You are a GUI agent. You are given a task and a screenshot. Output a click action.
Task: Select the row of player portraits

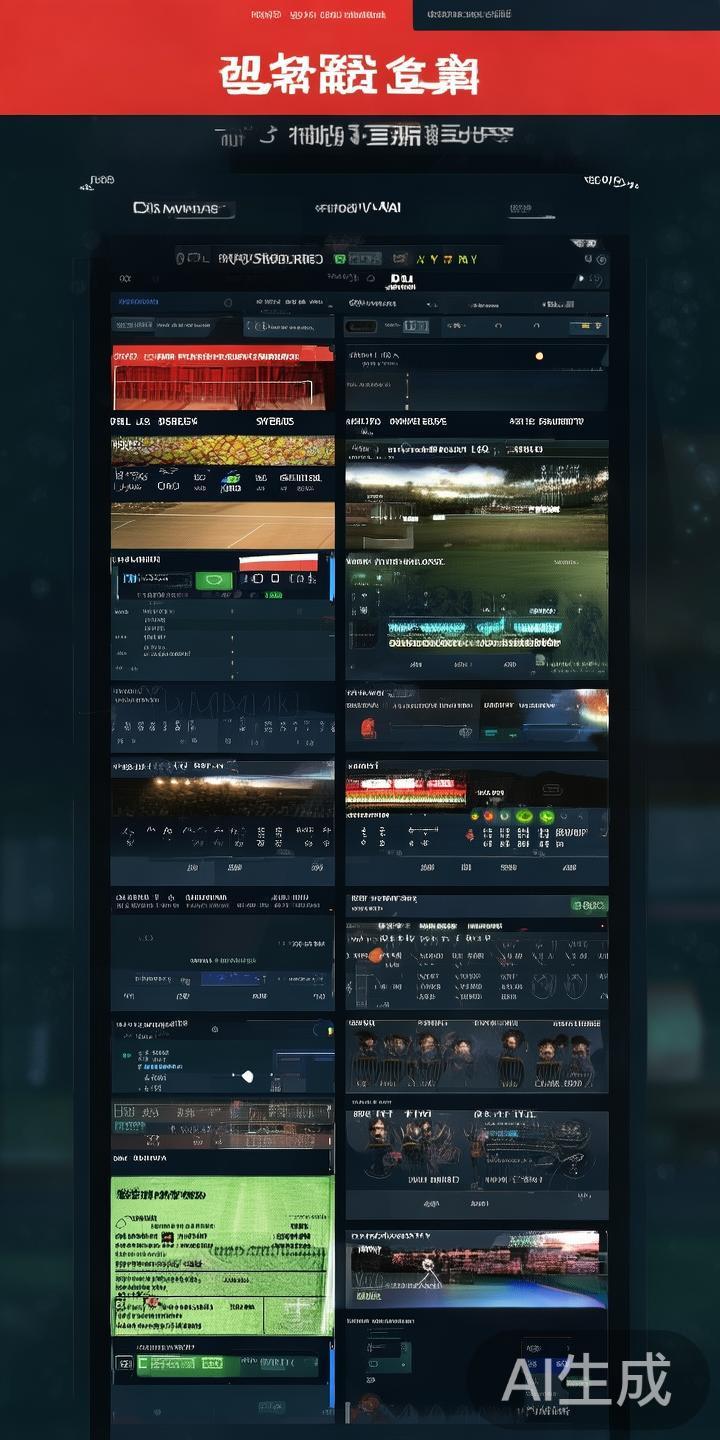(x=476, y=1055)
